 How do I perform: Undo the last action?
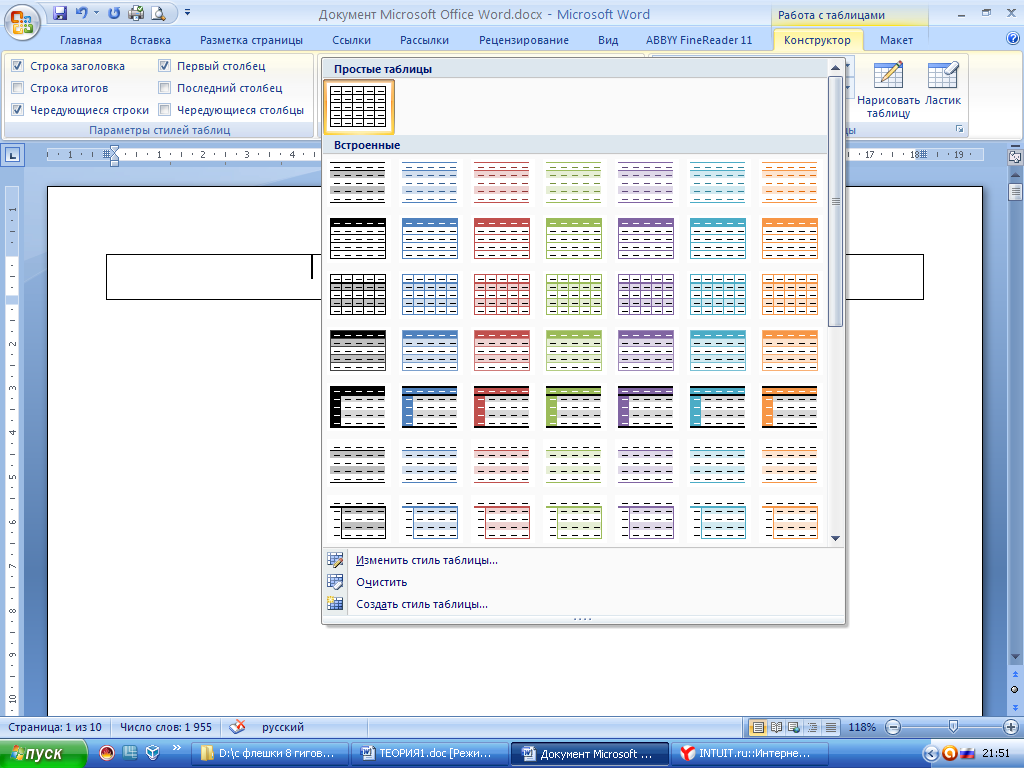(x=82, y=12)
